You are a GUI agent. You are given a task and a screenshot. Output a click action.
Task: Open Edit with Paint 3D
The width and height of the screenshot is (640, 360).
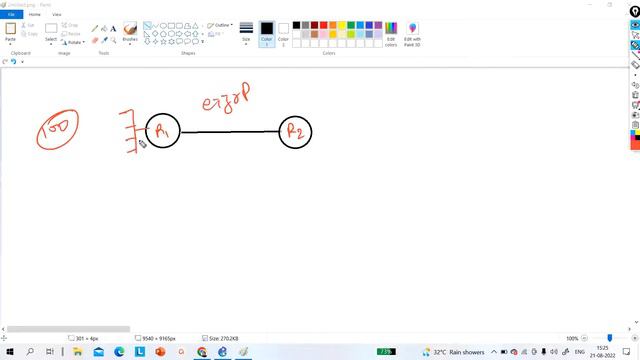[x=412, y=34]
